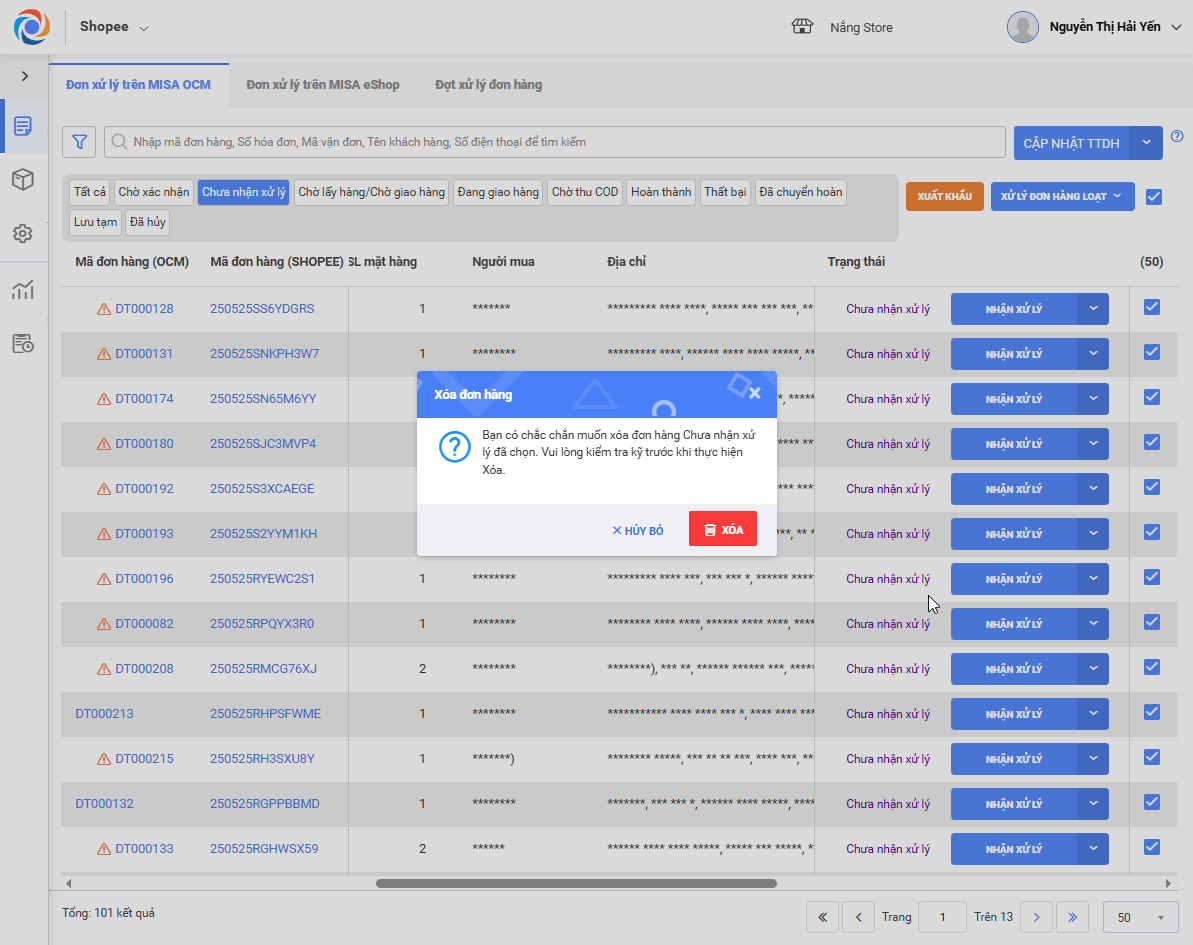Open the page size 50 dropdown
The image size is (1193, 945).
pyautogui.click(x=1140, y=917)
